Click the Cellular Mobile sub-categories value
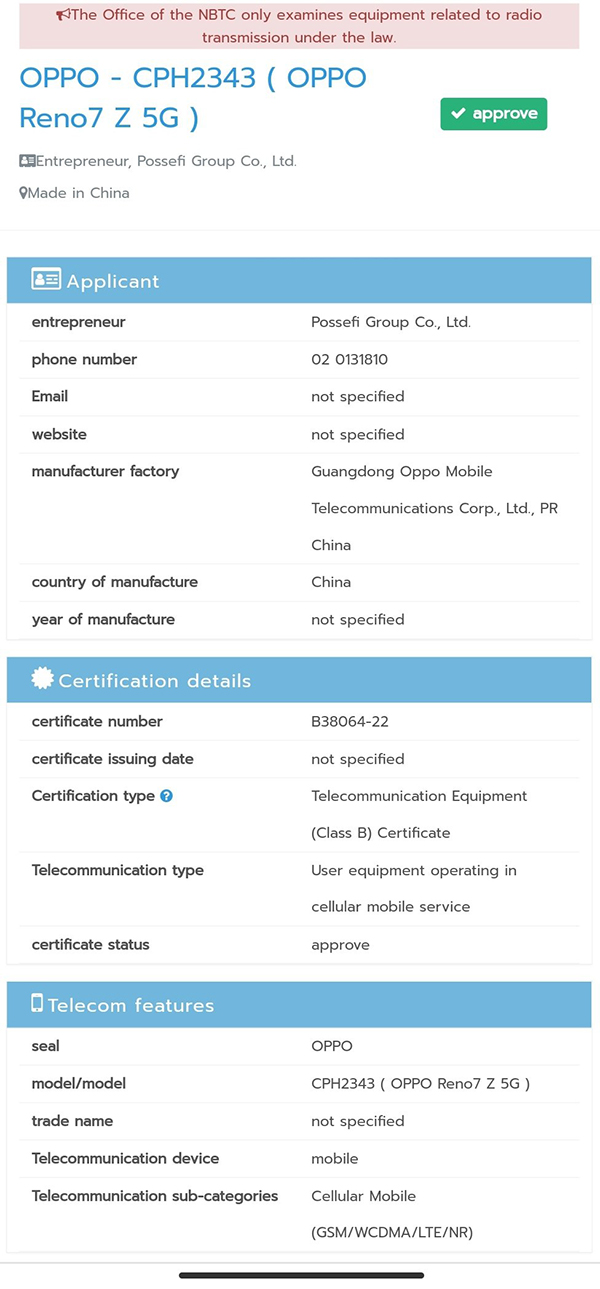This screenshot has height=1289, width=600. pyautogui.click(x=392, y=1214)
